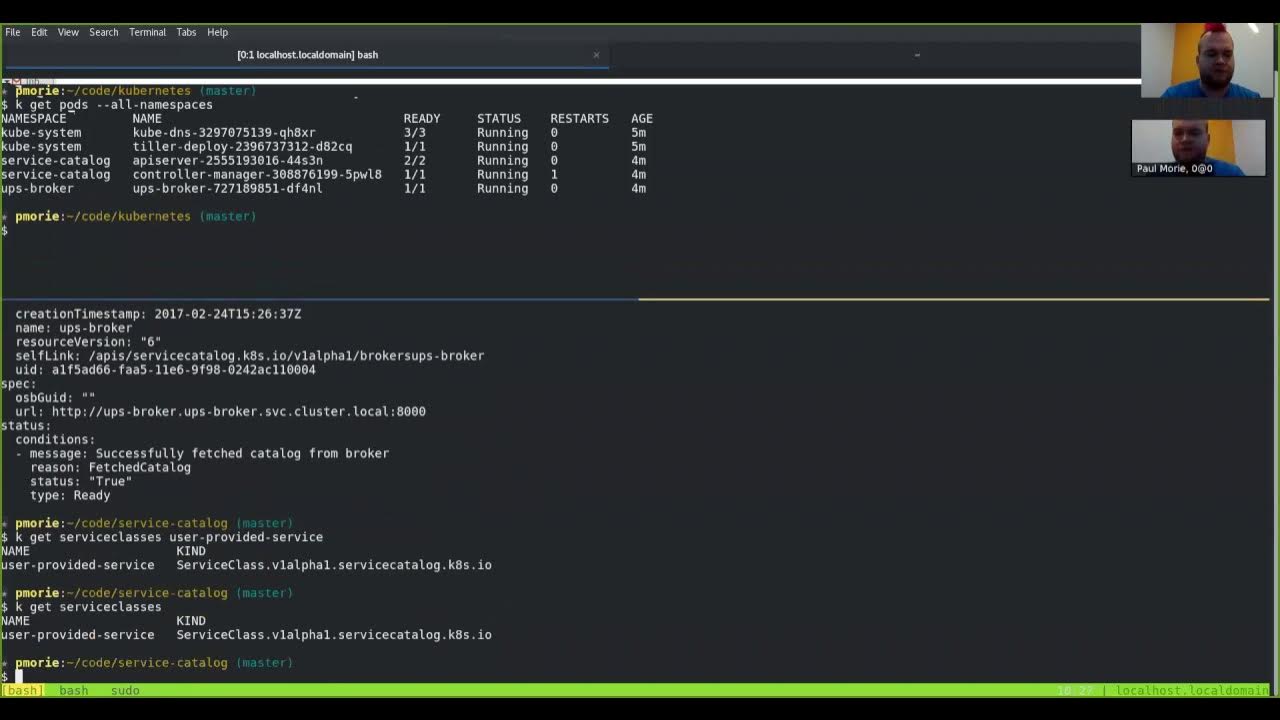Open the Search menu
1280x720 pixels.
103,32
